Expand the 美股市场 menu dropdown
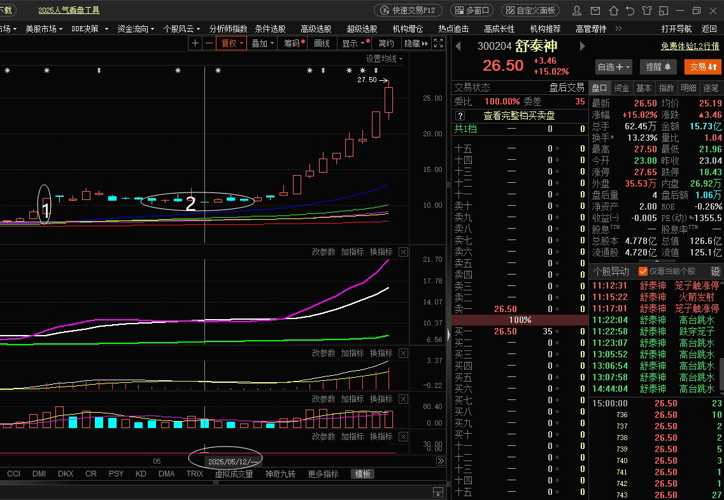 [44, 29]
